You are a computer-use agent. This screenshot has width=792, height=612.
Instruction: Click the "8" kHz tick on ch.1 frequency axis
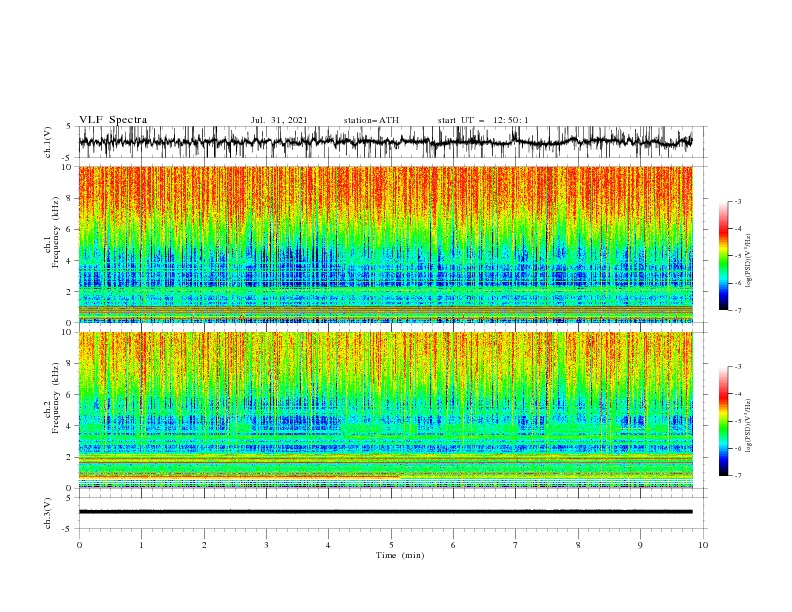point(70,198)
